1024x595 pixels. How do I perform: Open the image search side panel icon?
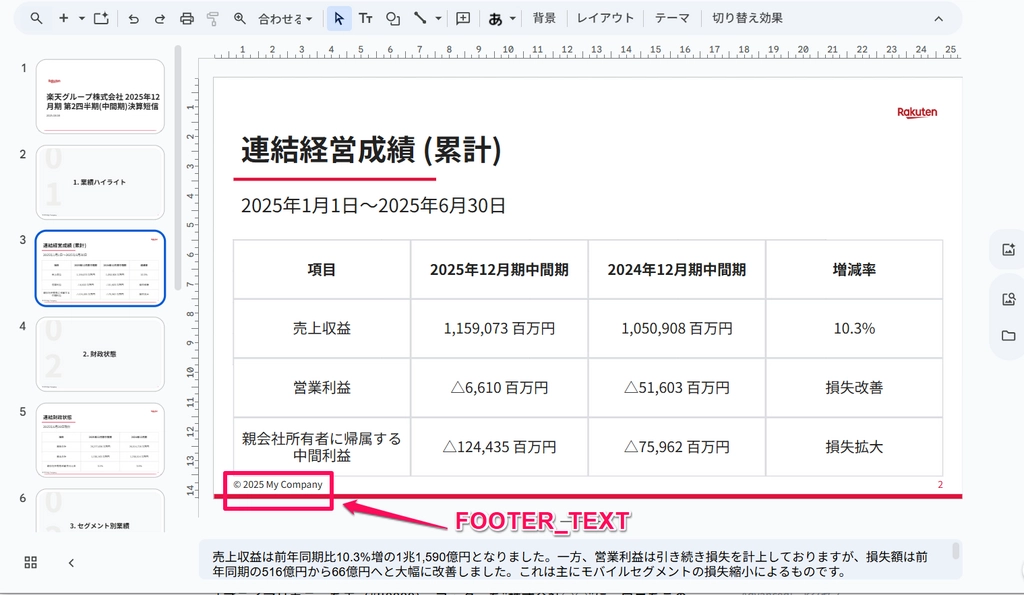(x=1008, y=299)
